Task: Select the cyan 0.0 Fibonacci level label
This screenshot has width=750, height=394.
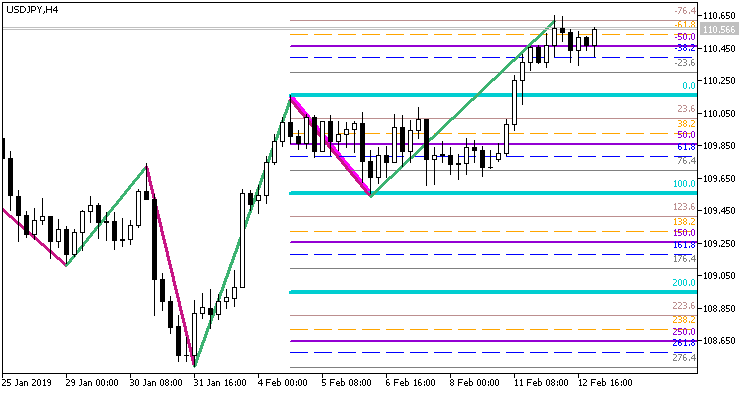Action: [x=689, y=86]
